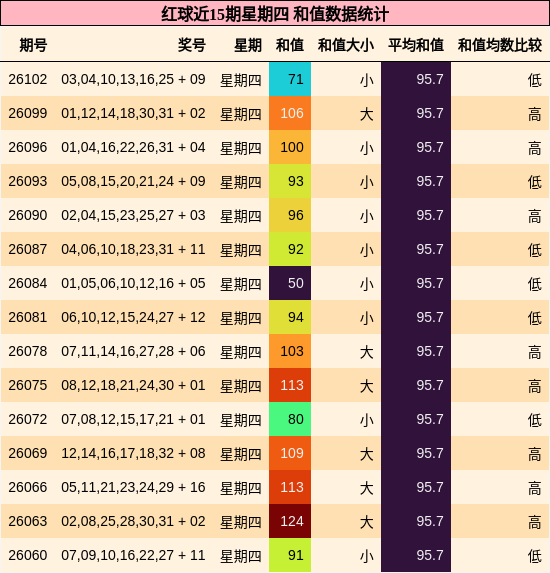Click numbers 08,12,18,21,24,30 + 01
Image resolution: width=550 pixels, height=573 pixels.
coord(133,385)
